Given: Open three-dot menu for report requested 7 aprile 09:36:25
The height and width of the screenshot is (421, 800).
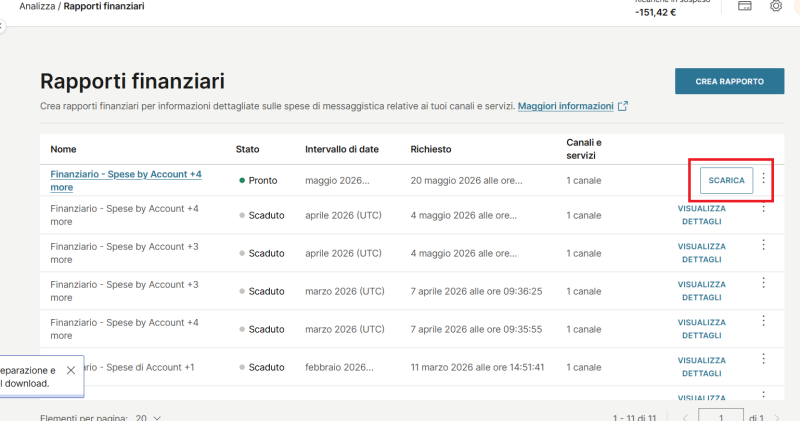Looking at the screenshot, I should tap(763, 283).
